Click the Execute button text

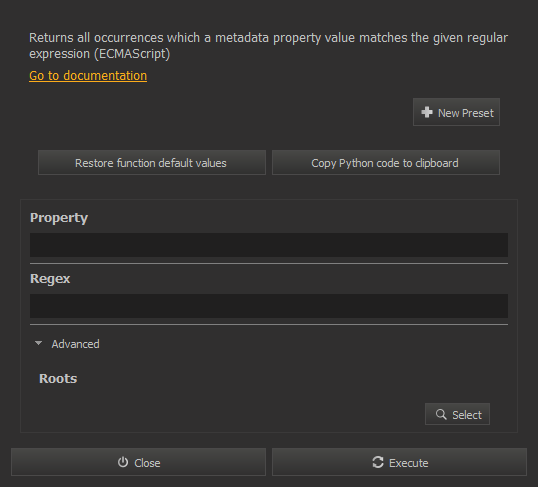point(408,463)
